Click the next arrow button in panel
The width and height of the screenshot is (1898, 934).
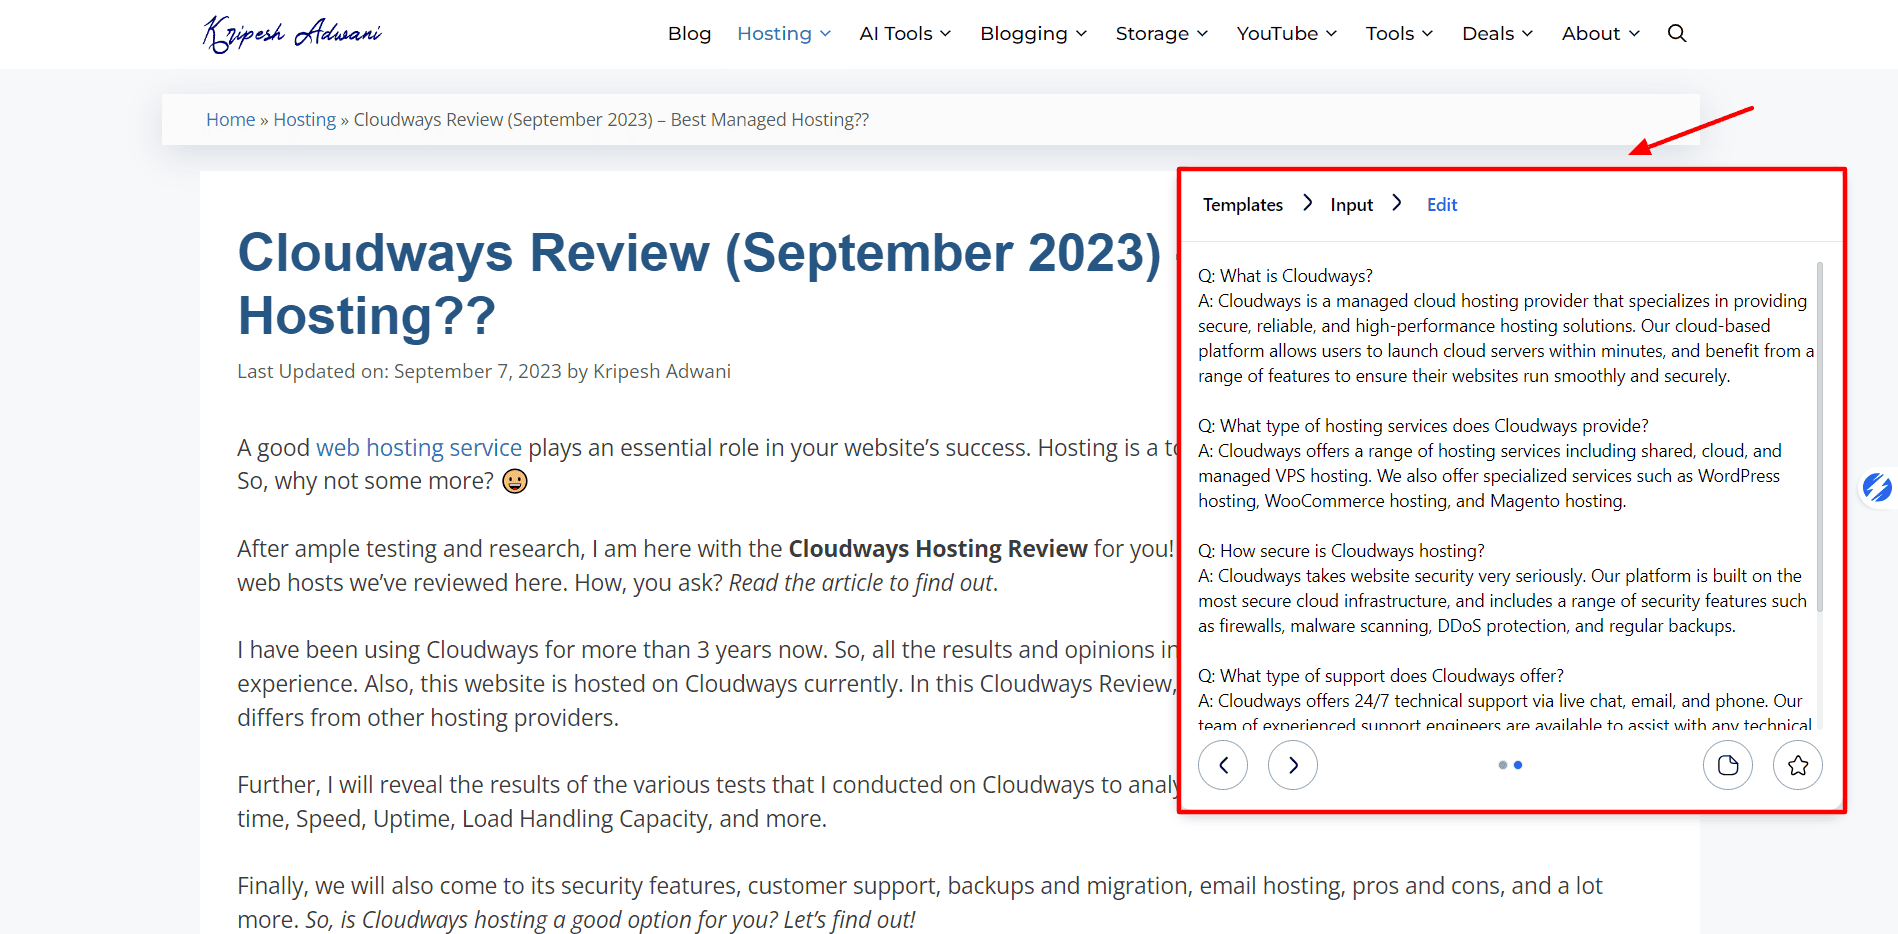(x=1293, y=765)
